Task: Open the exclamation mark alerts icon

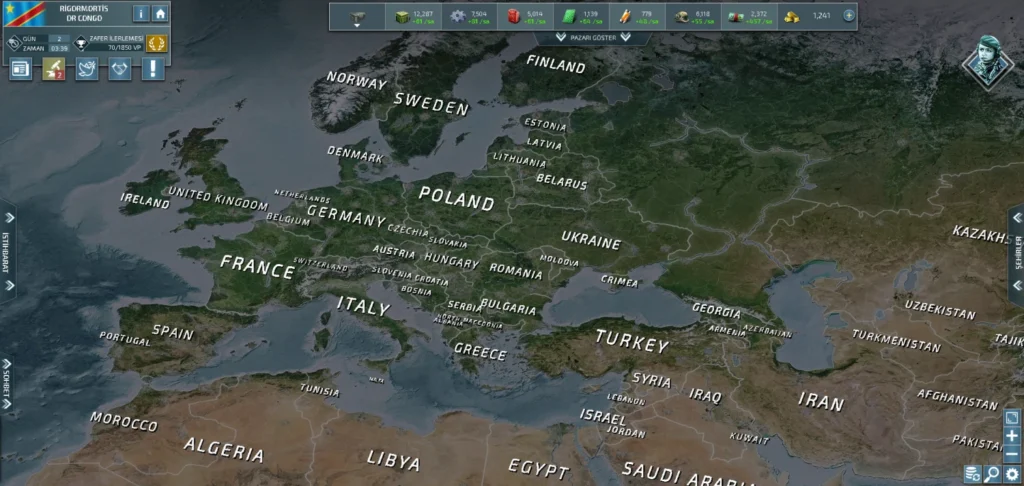Action: pyautogui.click(x=153, y=69)
